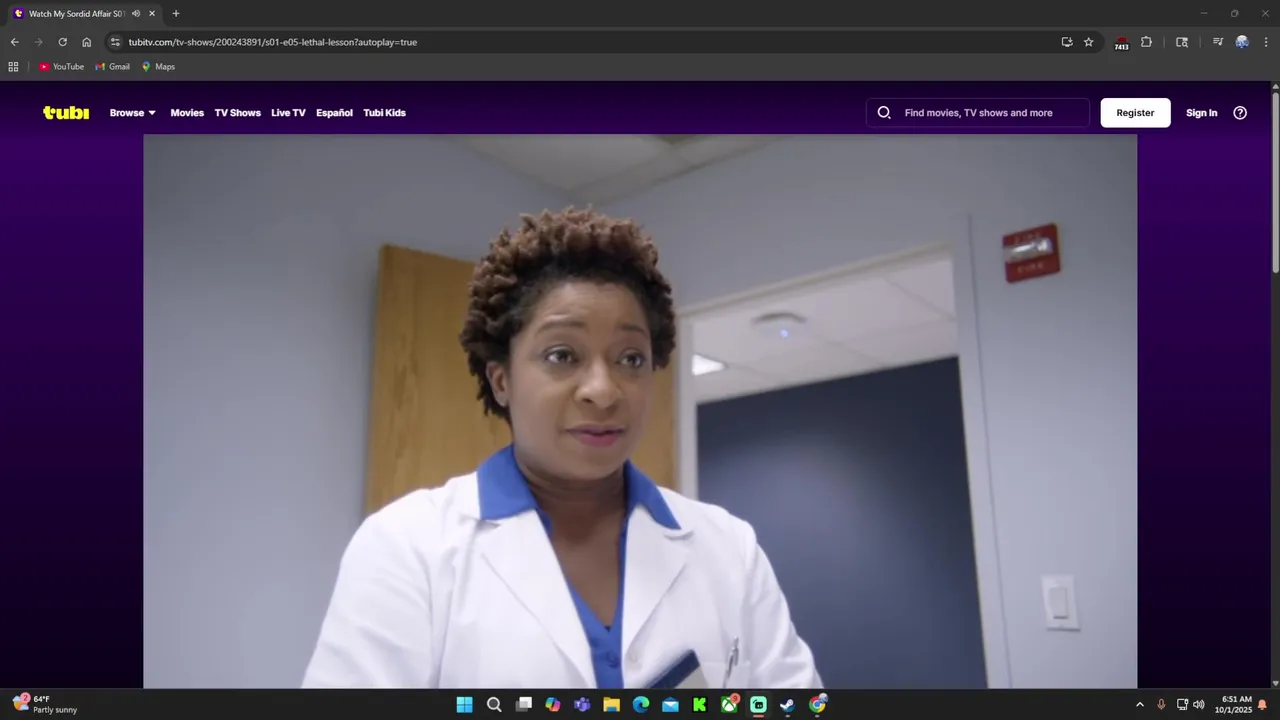Show hidden system tray icons
The image size is (1280, 720).
coord(1139,705)
